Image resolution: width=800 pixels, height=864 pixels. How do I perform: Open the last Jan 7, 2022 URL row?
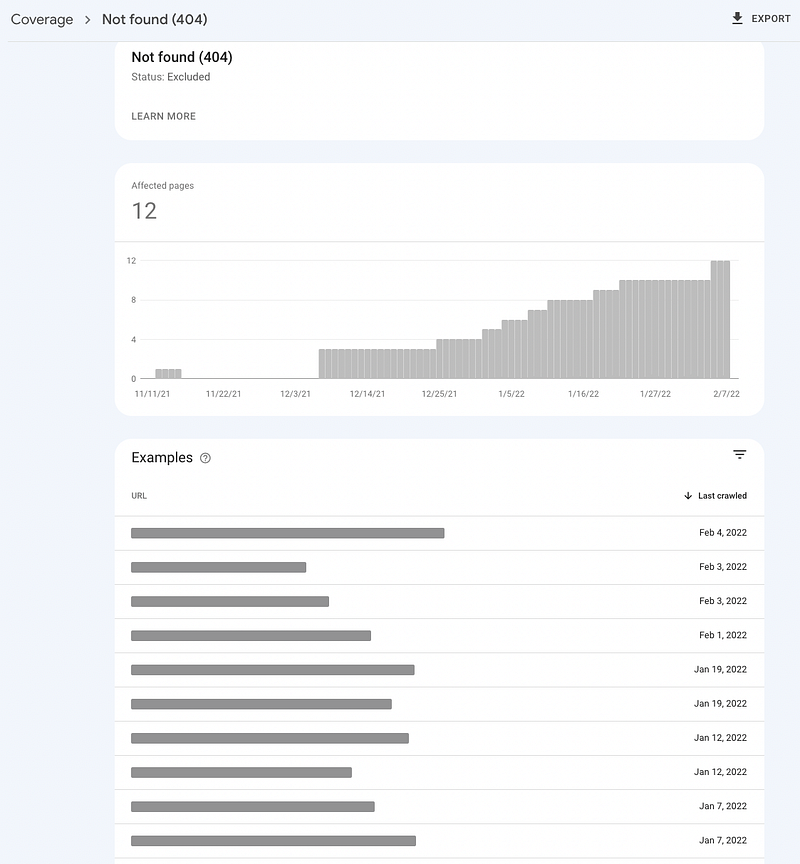point(439,840)
